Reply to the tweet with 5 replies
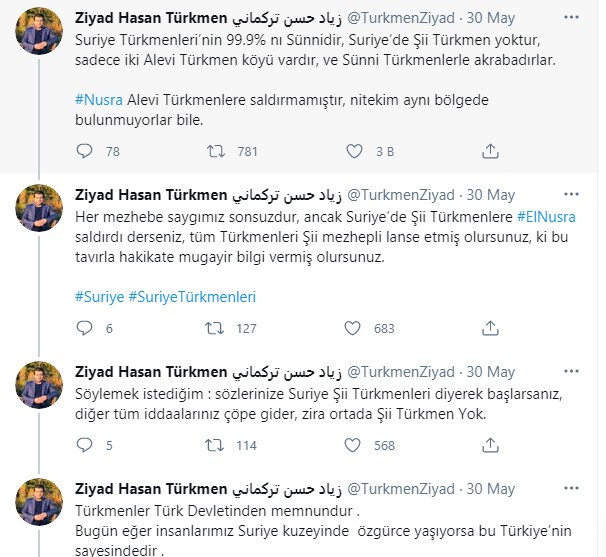 (x=86, y=446)
